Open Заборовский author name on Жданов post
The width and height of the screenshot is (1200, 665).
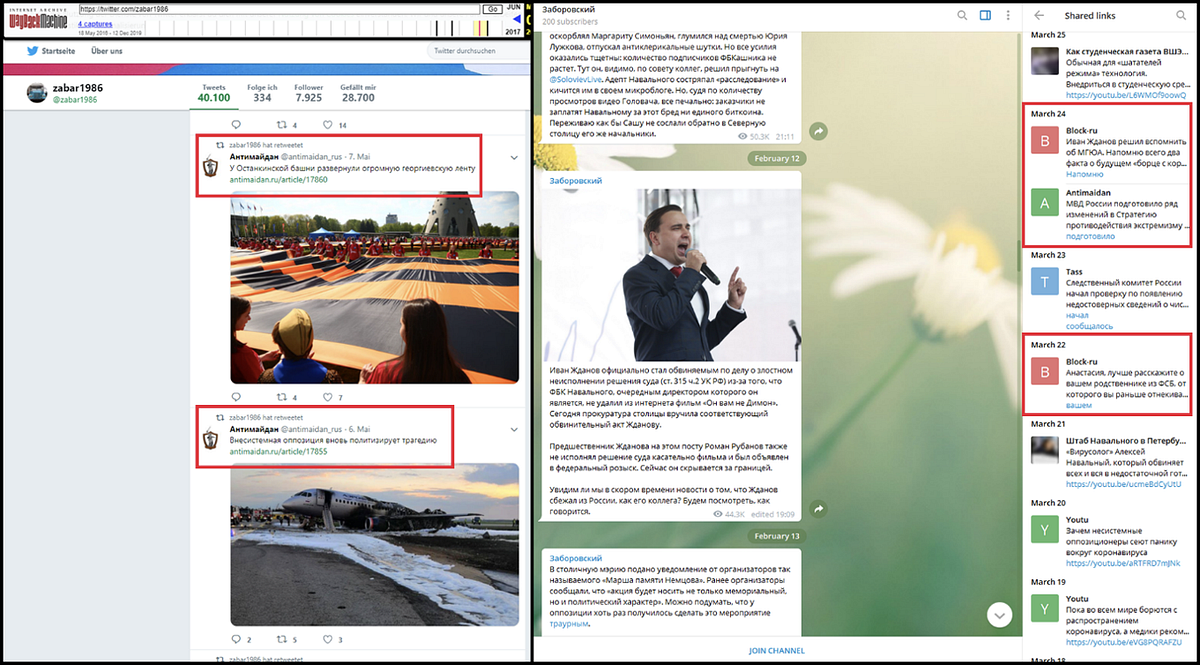point(576,181)
